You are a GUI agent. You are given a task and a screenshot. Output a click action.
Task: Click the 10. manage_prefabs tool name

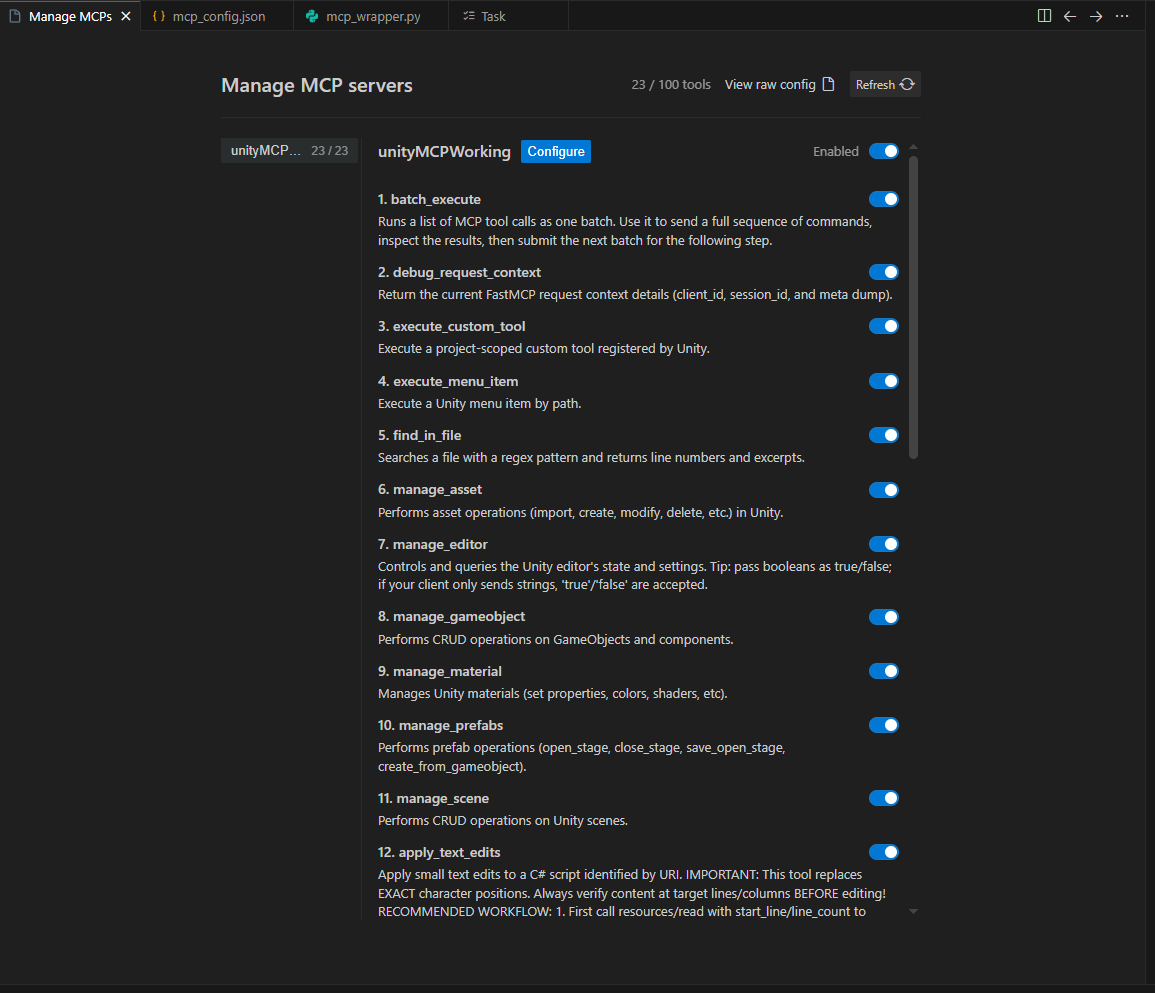click(x=440, y=726)
